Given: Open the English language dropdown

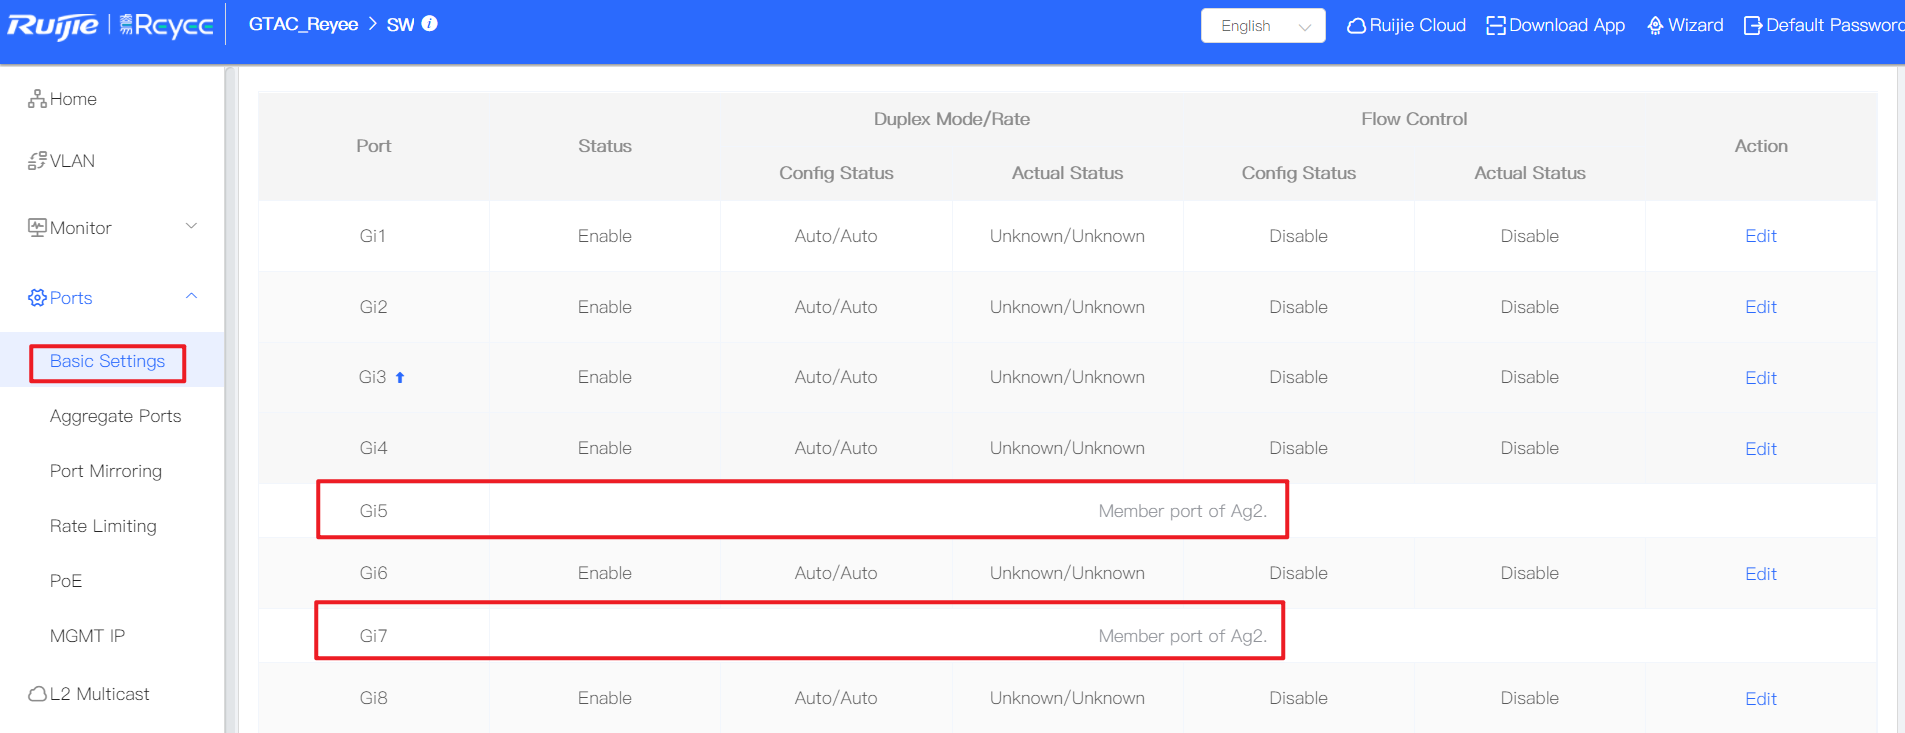Looking at the screenshot, I should point(1263,26).
